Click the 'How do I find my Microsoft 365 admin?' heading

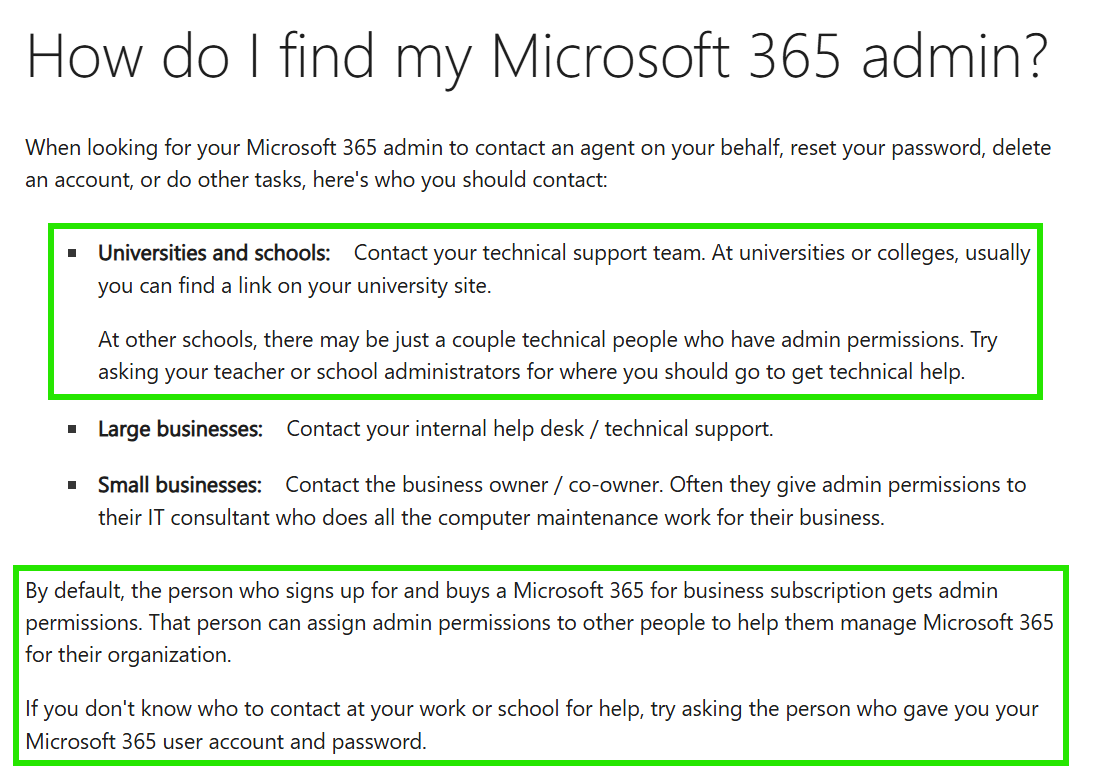point(537,57)
